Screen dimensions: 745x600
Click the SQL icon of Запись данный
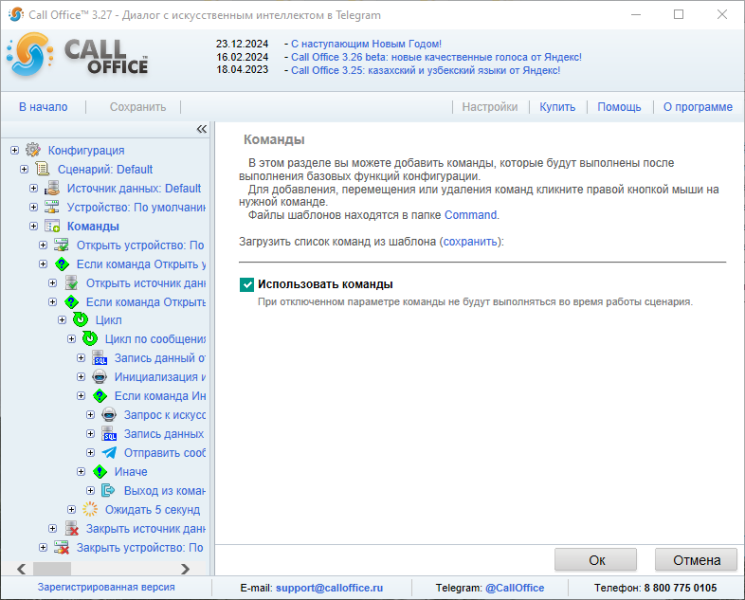click(x=99, y=357)
